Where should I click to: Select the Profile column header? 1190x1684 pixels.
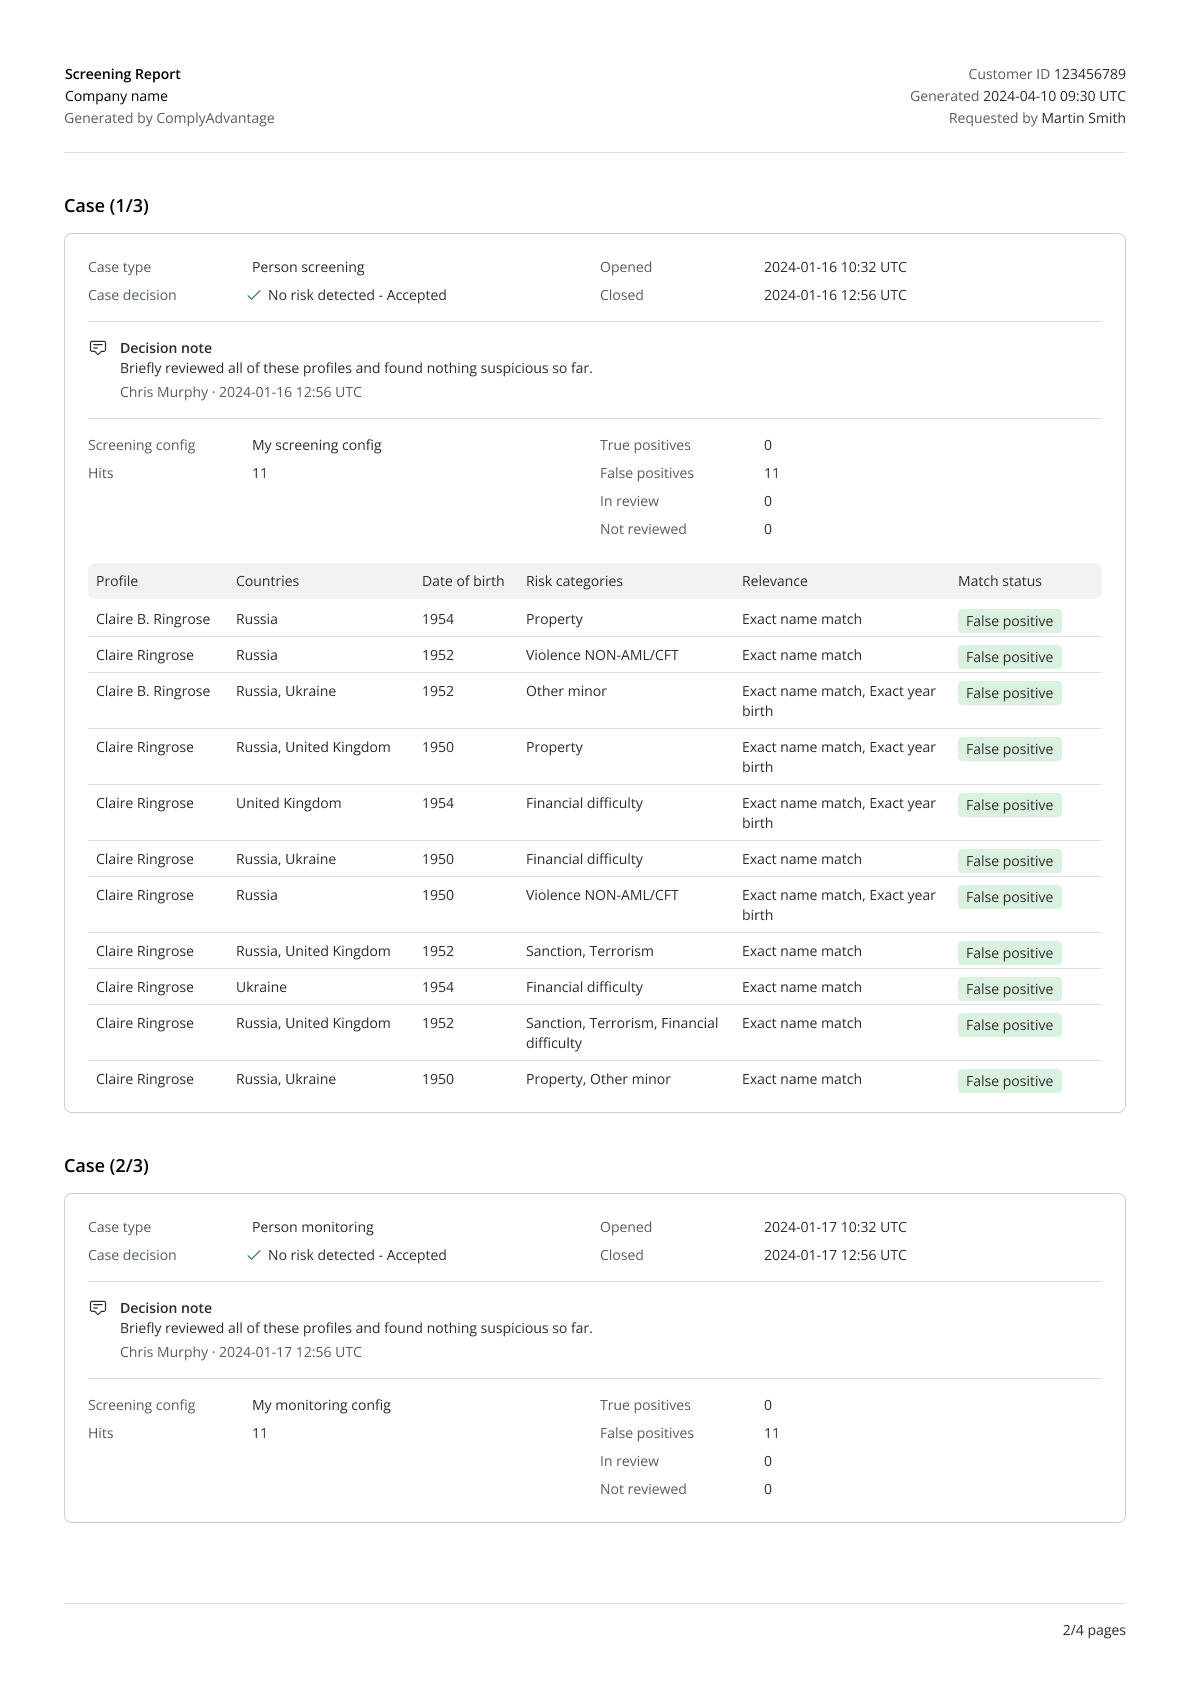pos(117,581)
